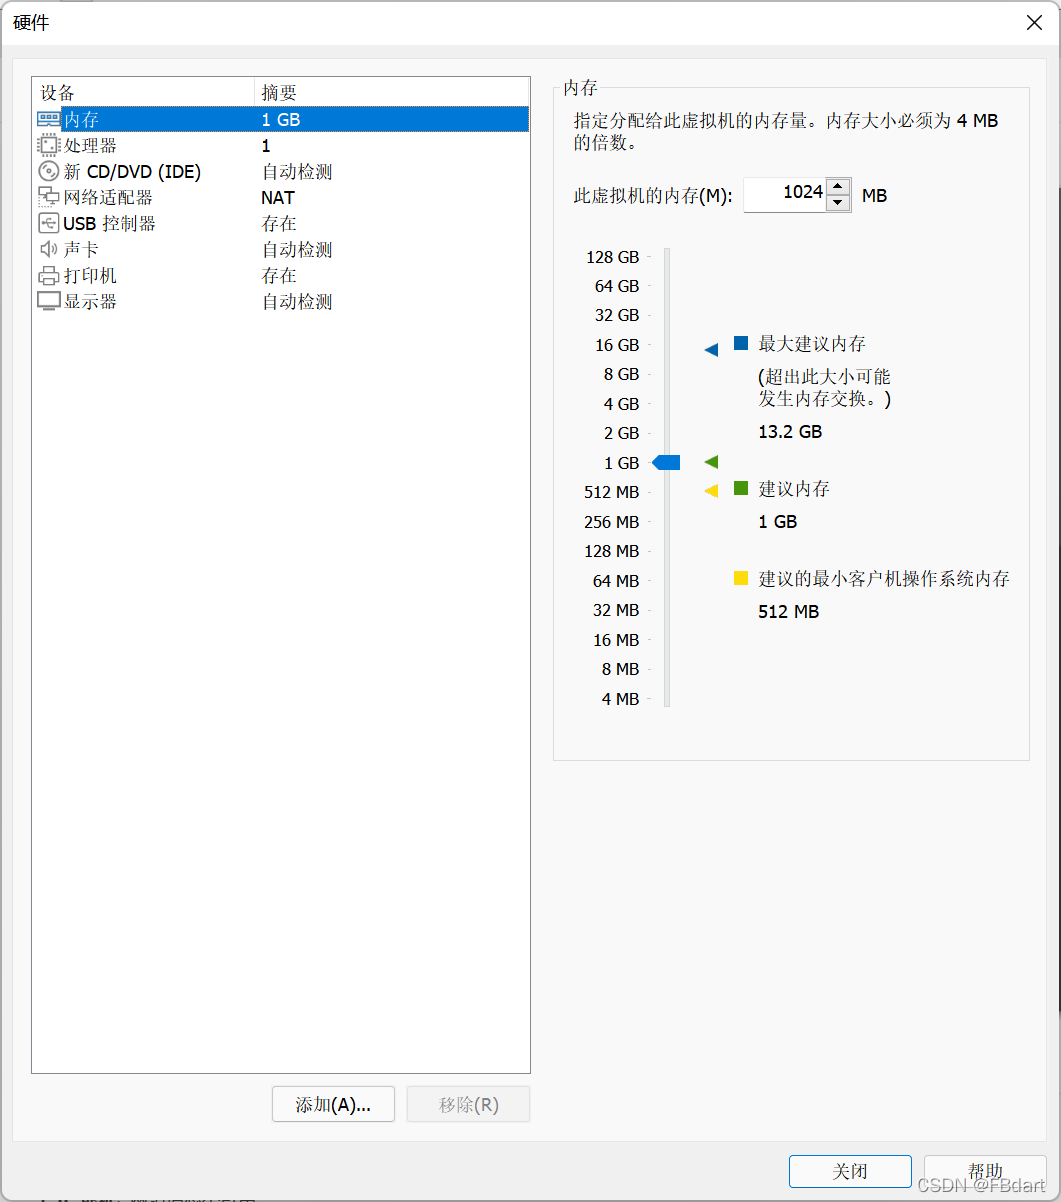Select the 处理器 processor device icon
The image size is (1061, 1202).
(48, 145)
